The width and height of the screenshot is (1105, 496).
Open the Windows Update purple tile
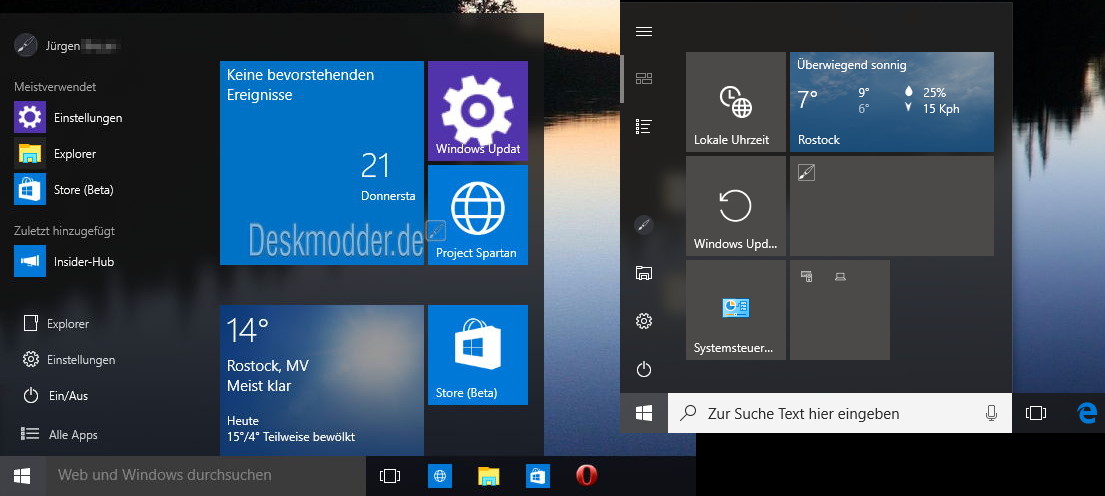click(x=477, y=111)
